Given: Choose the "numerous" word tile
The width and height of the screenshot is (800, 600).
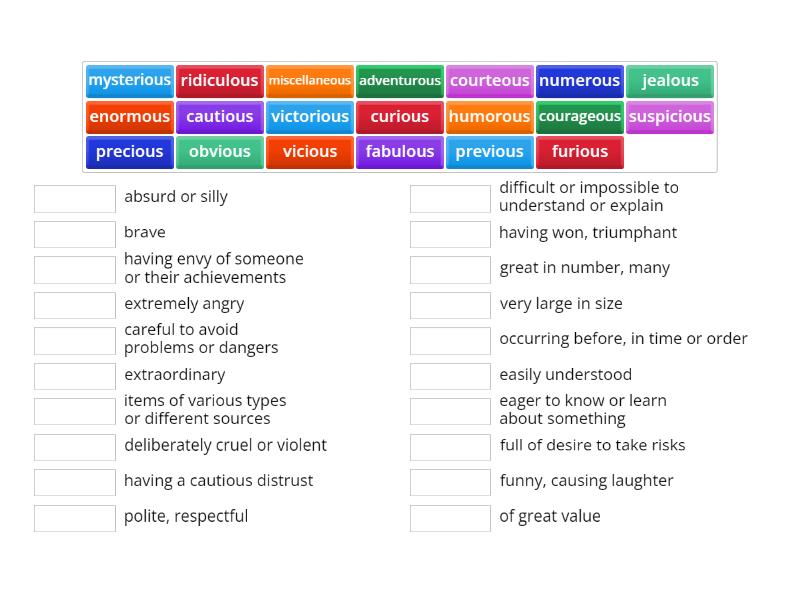Looking at the screenshot, I should pyautogui.click(x=579, y=81).
